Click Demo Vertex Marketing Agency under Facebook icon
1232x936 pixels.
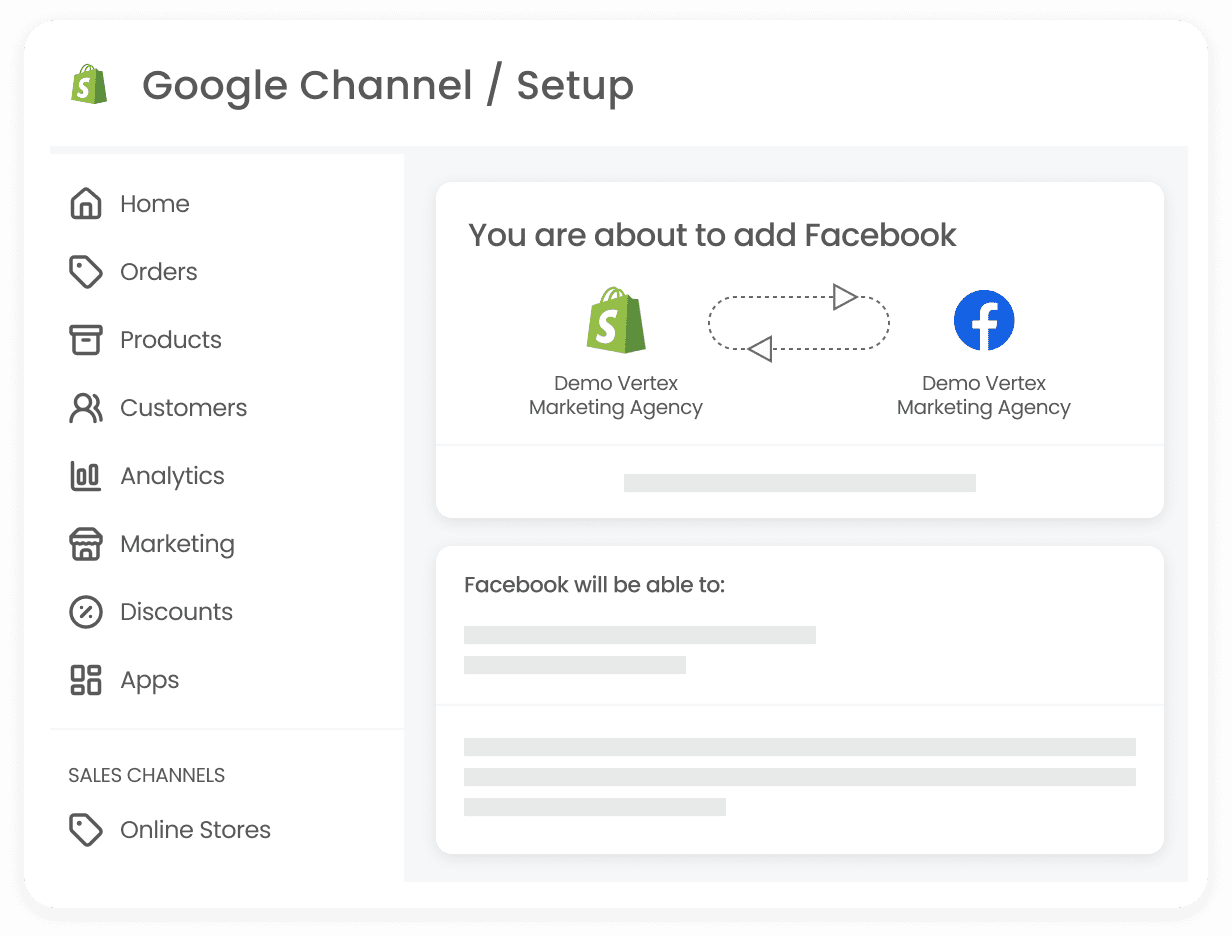point(984,395)
